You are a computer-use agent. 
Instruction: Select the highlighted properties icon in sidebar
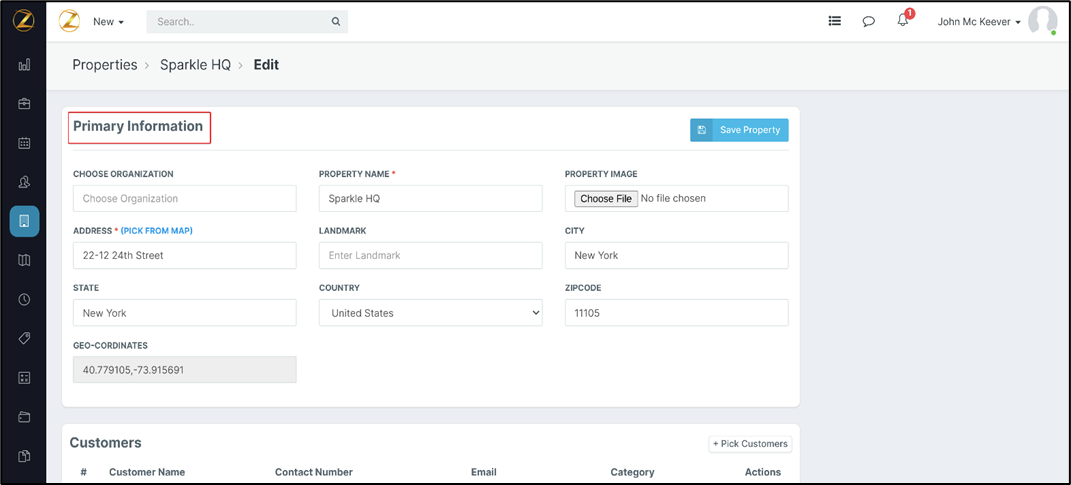pyautogui.click(x=24, y=221)
